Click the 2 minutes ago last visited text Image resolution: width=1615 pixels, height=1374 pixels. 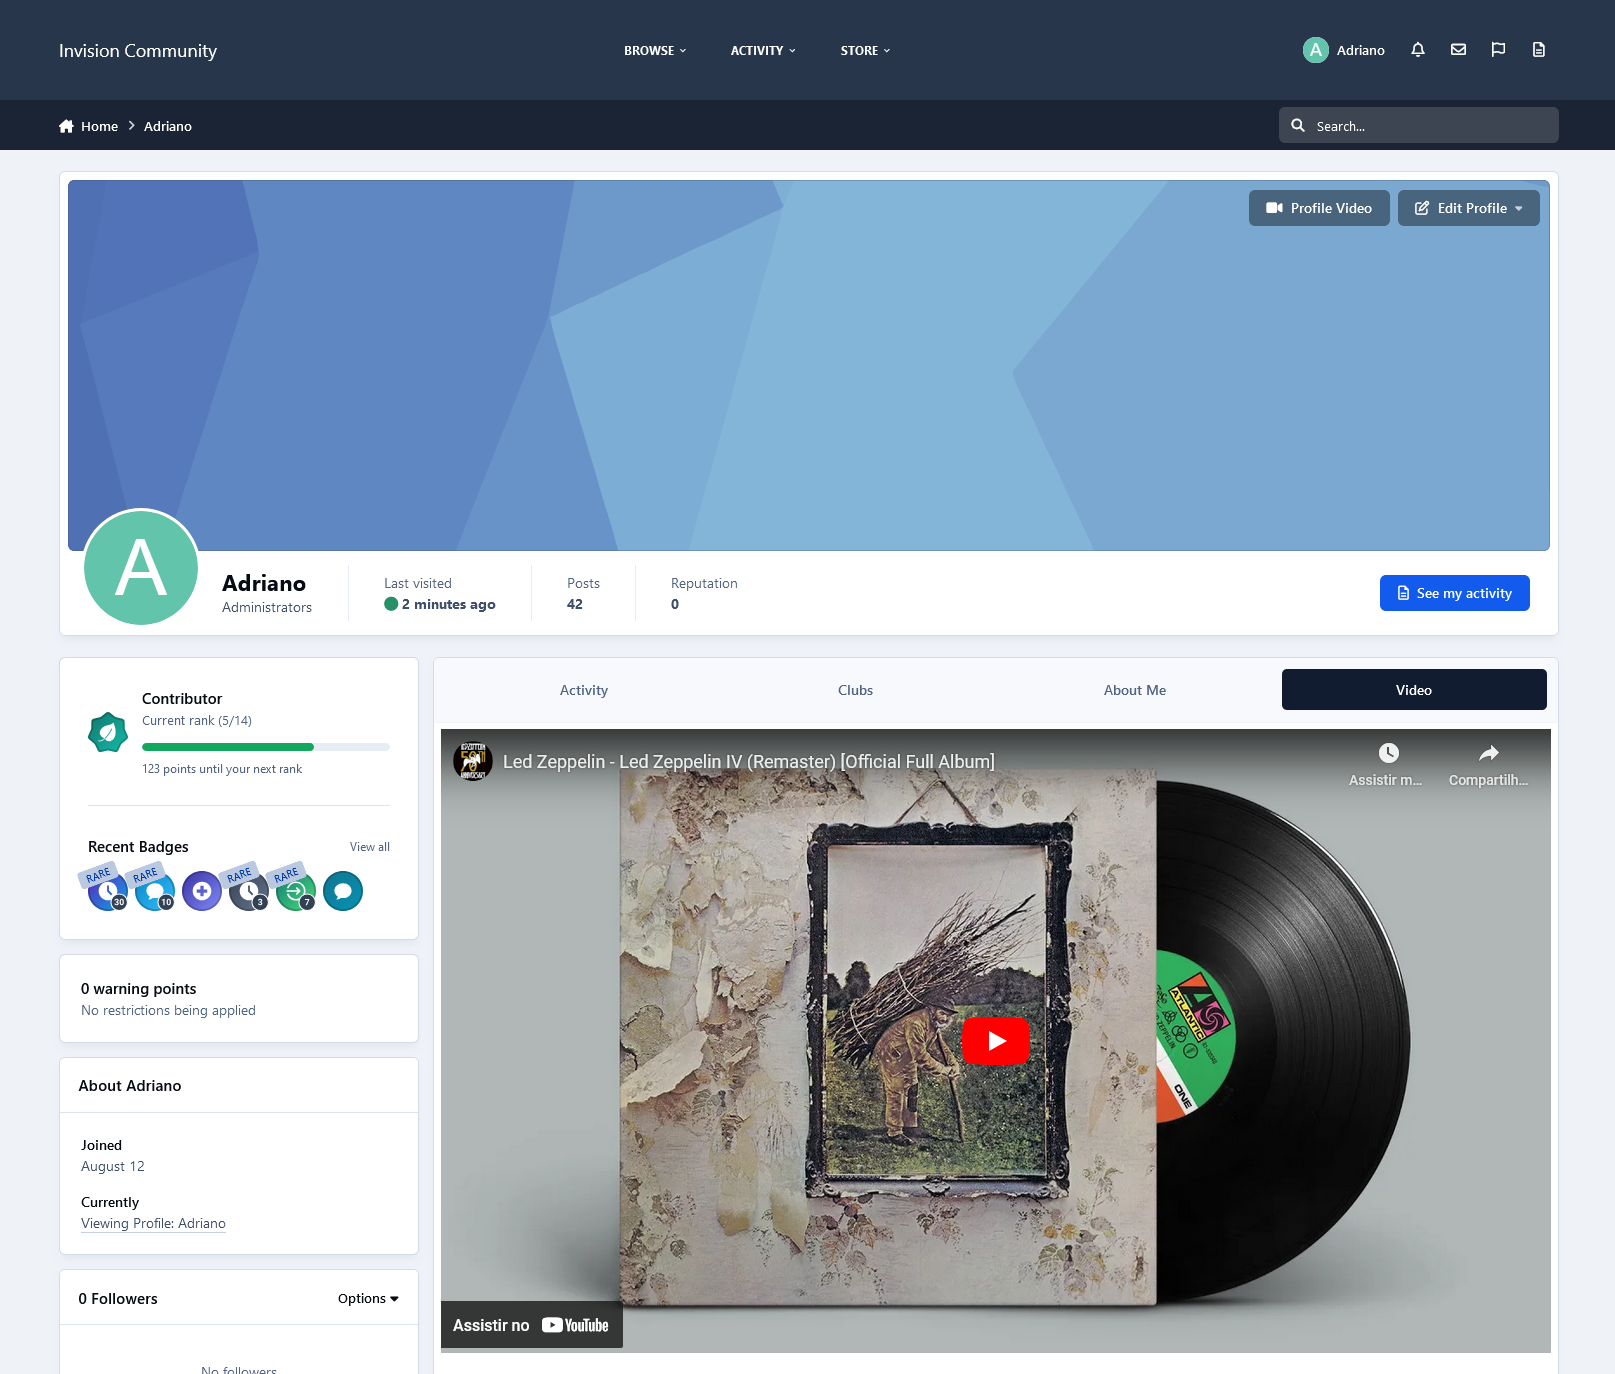(448, 604)
